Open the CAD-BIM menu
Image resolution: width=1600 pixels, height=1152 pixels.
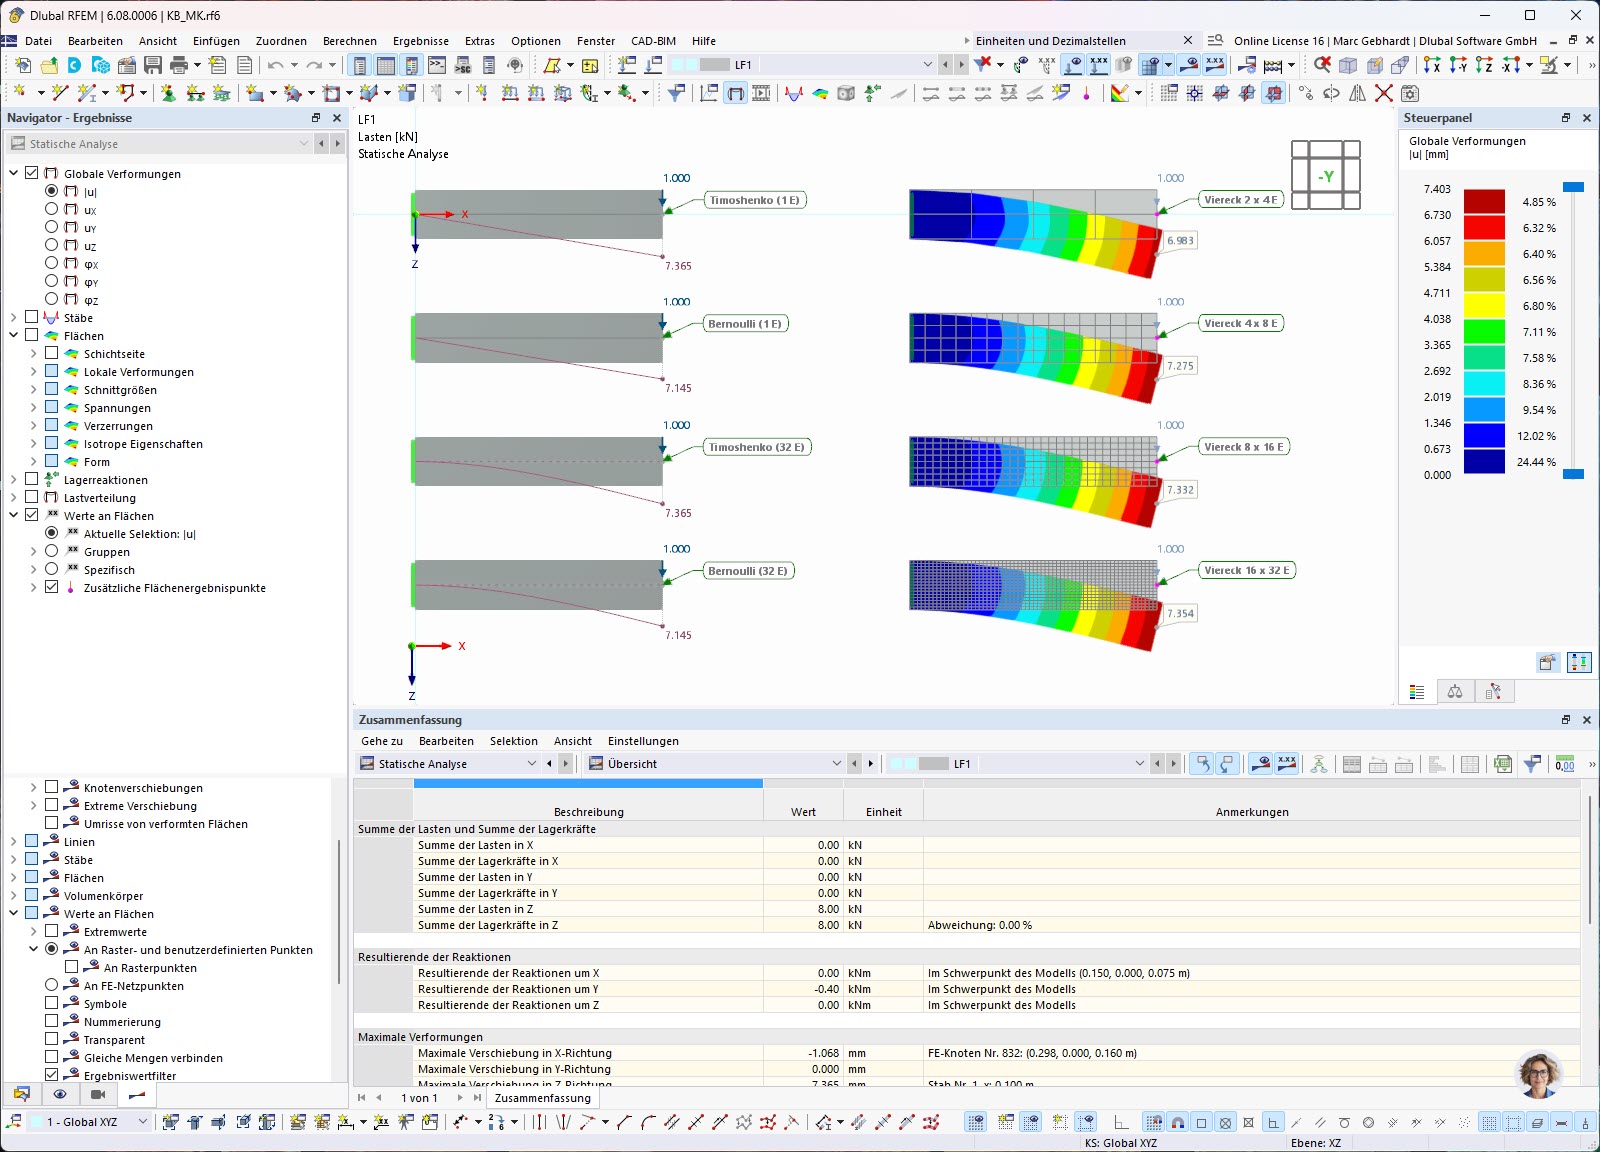point(652,41)
